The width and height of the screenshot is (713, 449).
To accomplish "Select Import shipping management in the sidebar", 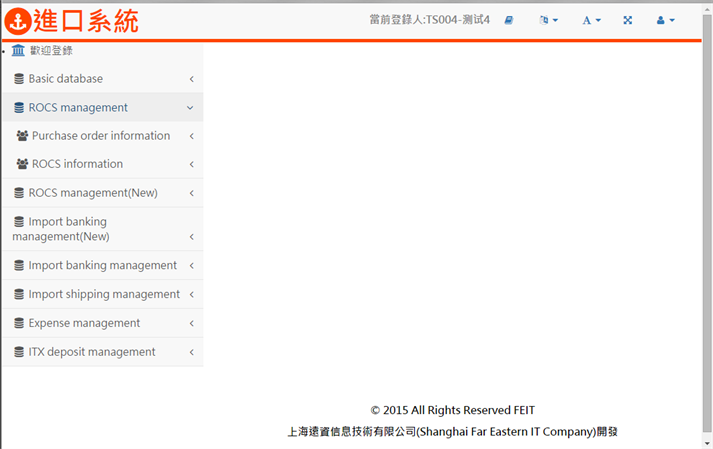I will click(x=104, y=294).
